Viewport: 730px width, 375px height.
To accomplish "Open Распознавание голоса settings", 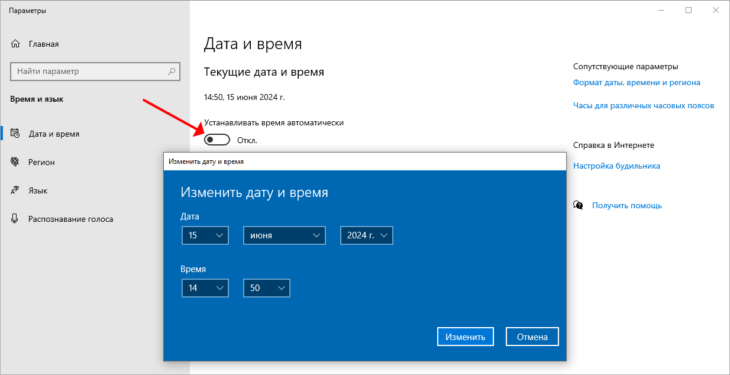I will pos(71,218).
